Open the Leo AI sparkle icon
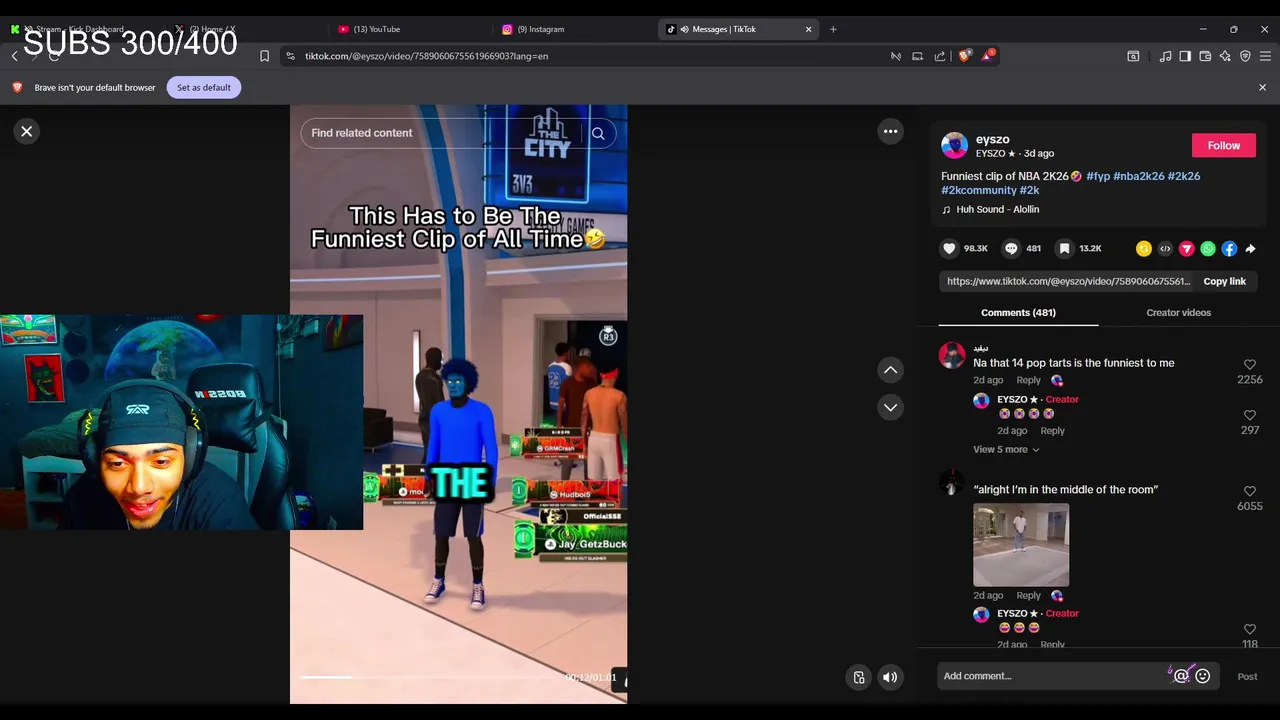 coord(1225,56)
